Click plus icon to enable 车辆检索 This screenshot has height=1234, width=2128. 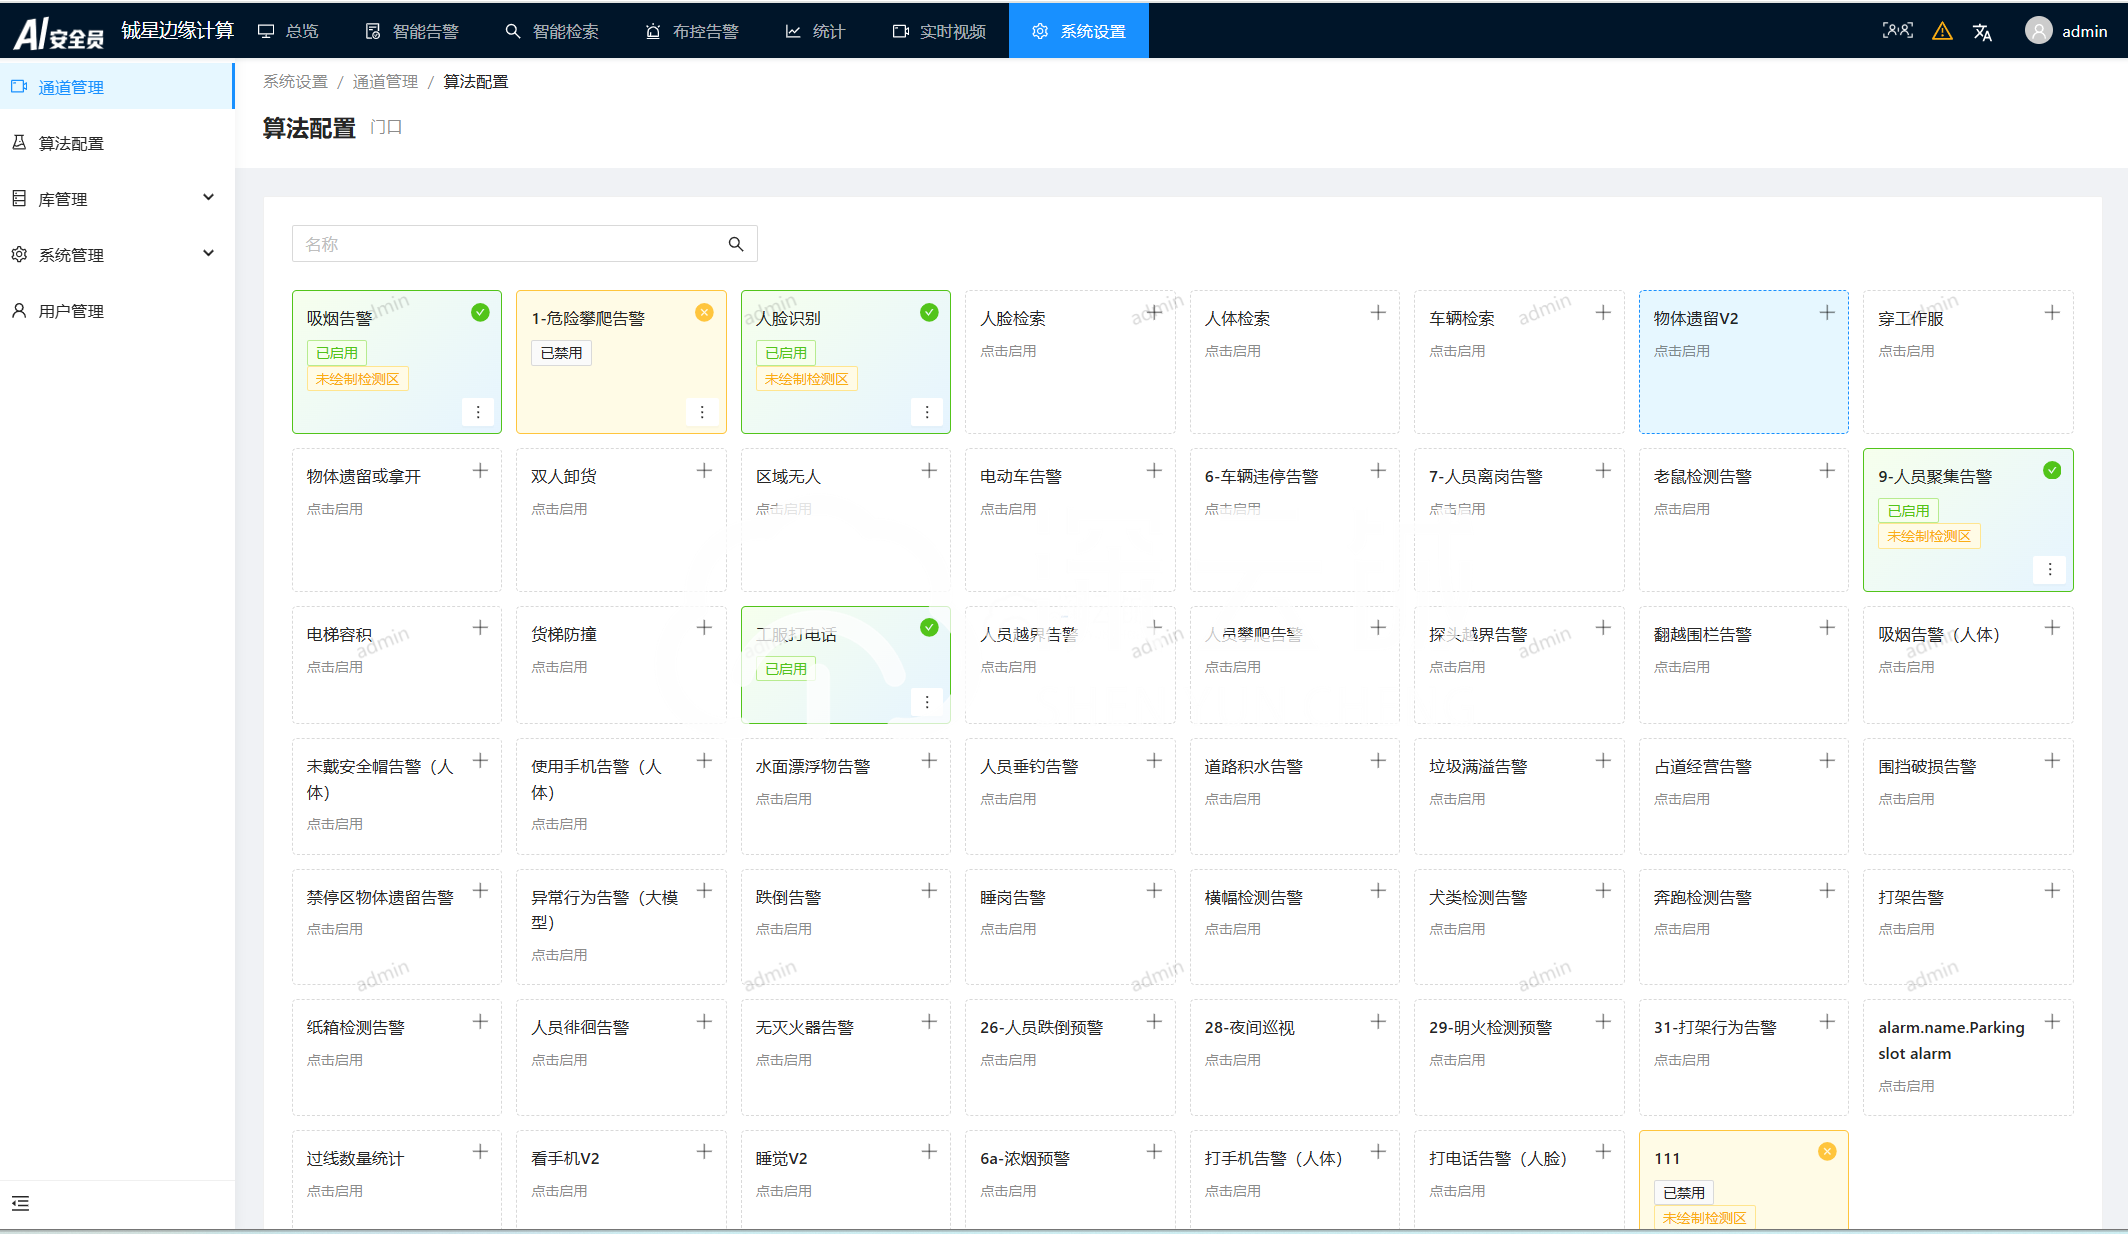coord(1603,312)
